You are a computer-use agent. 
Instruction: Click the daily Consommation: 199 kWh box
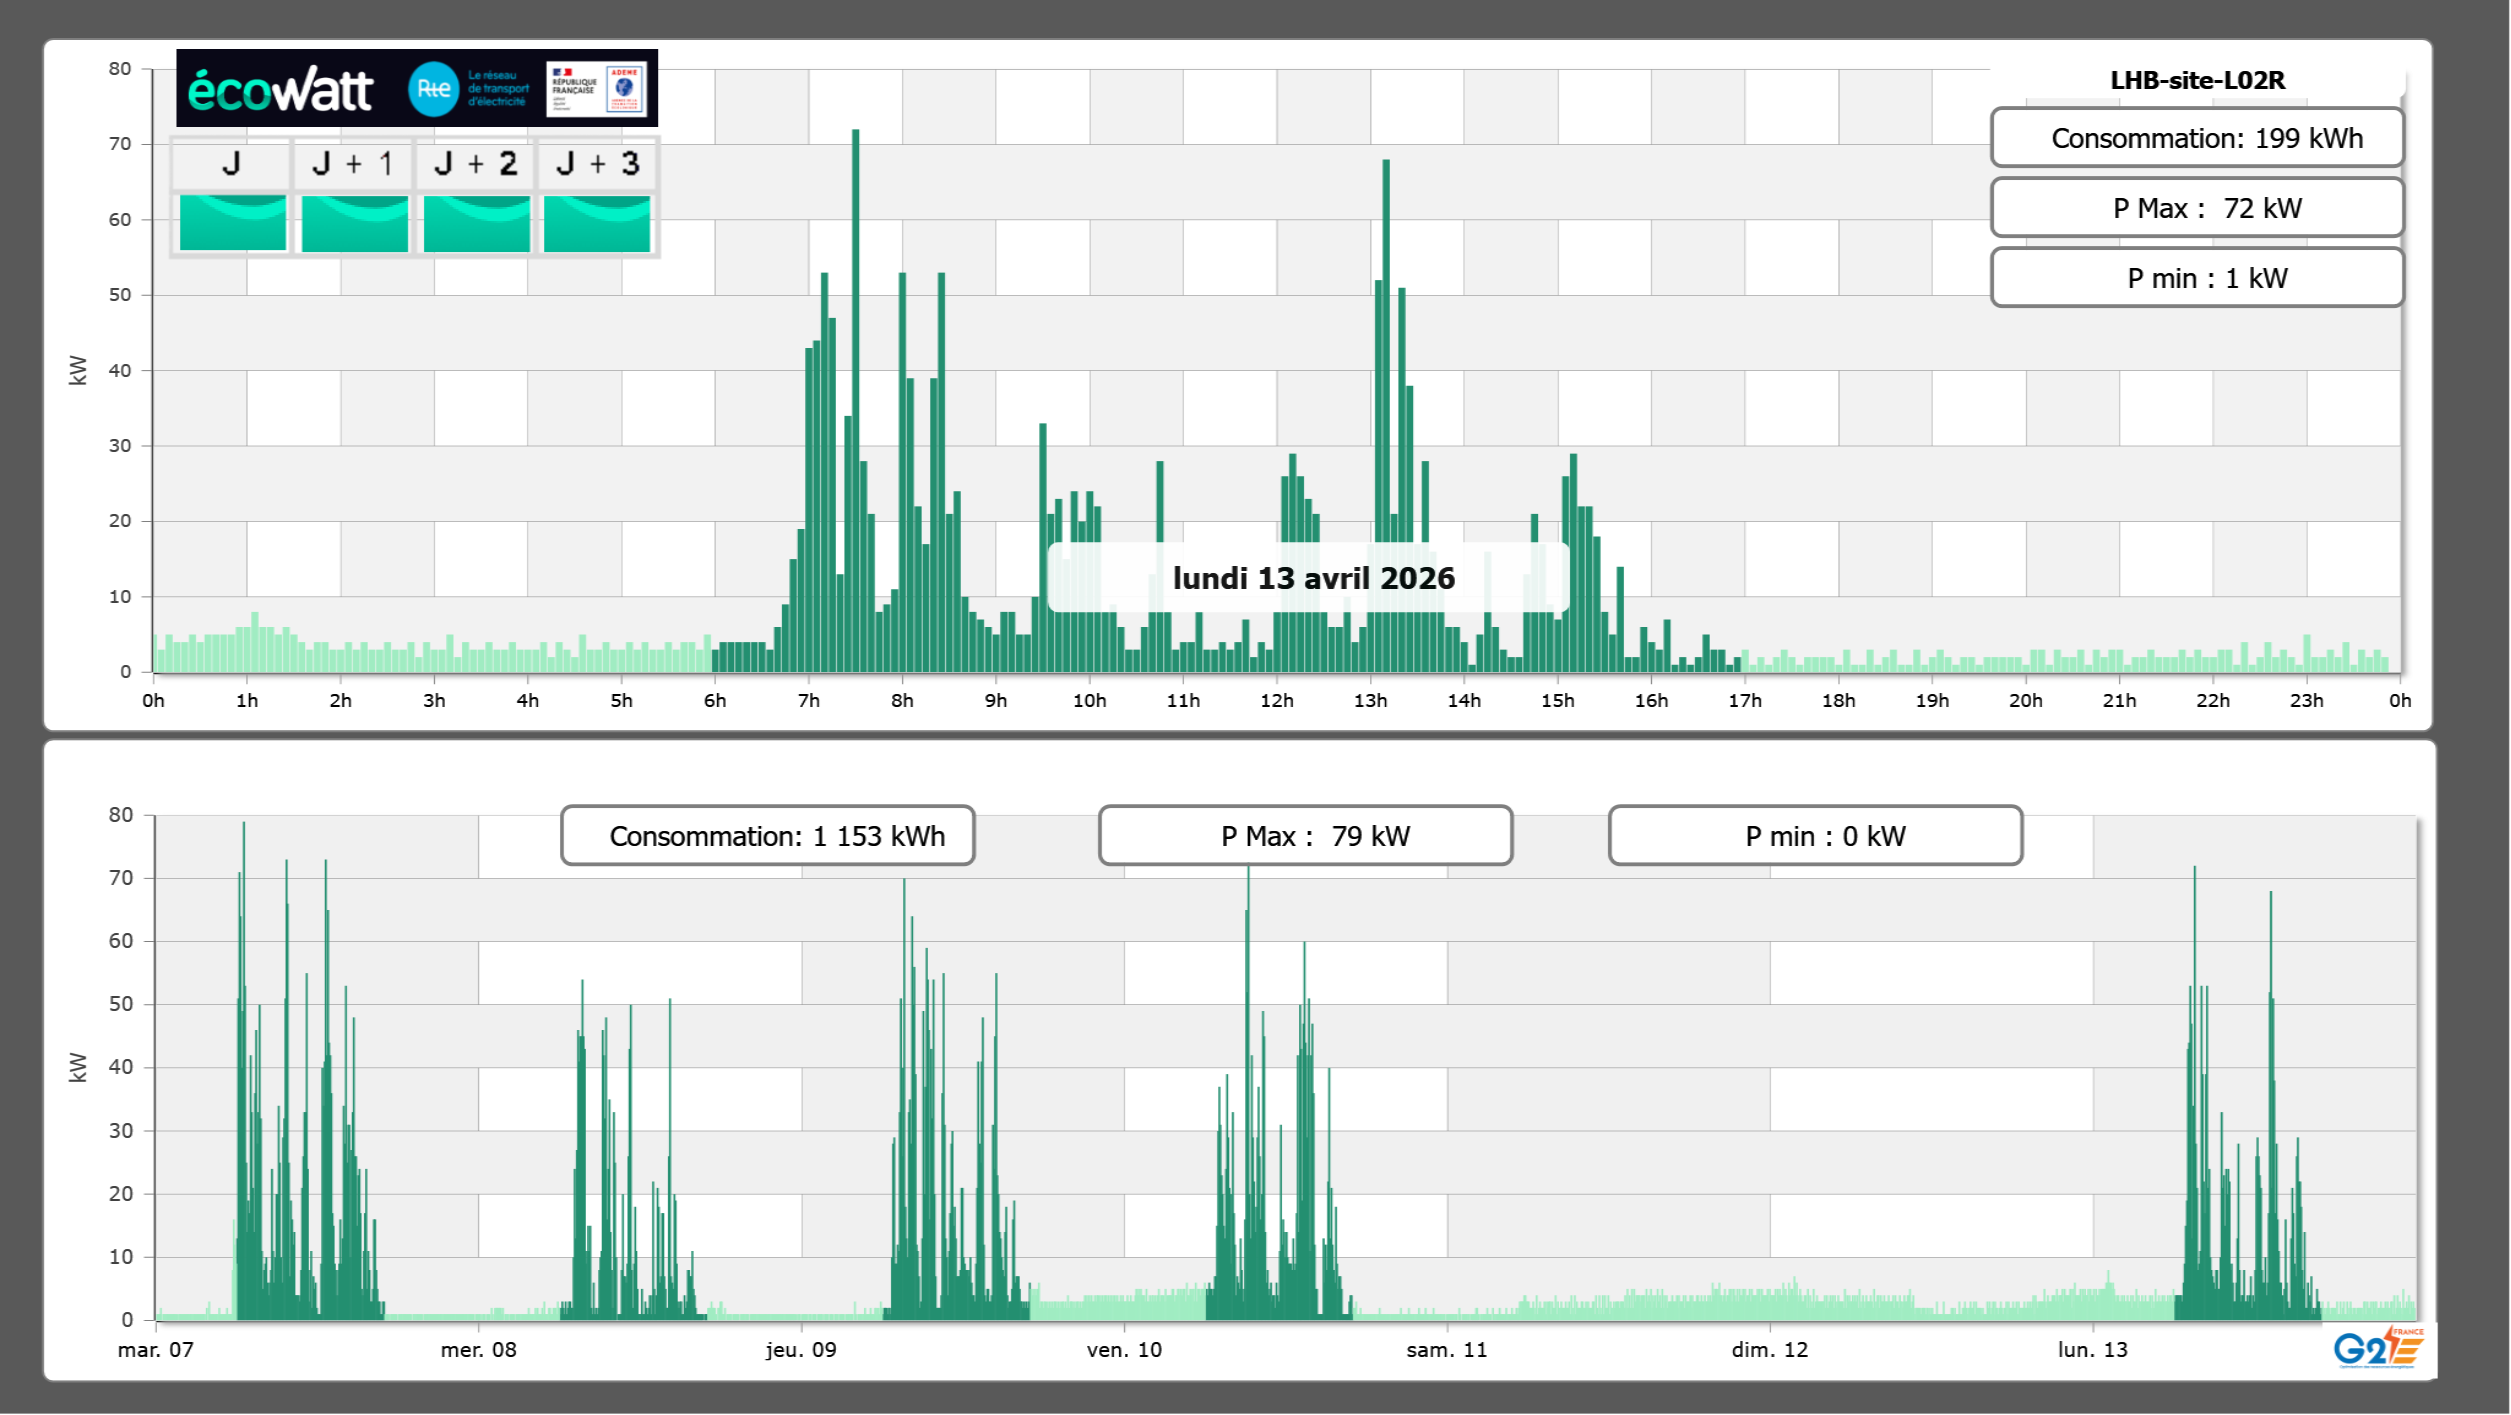2196,138
